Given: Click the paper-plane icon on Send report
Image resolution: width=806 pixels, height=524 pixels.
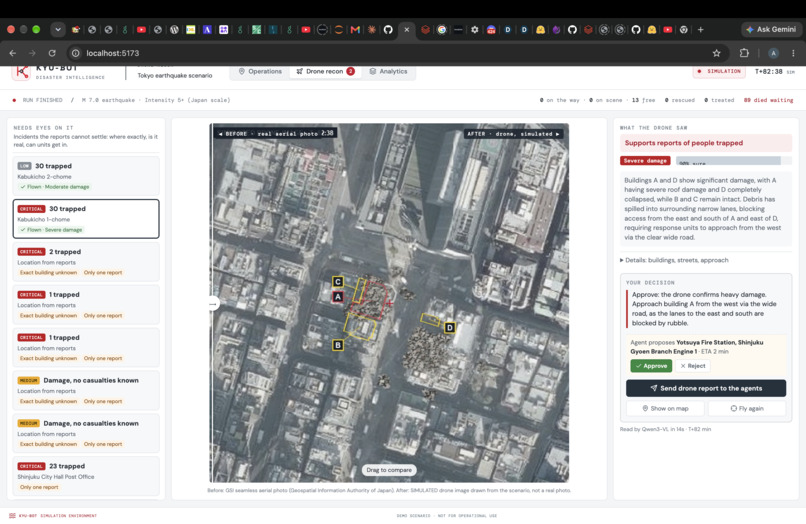Looking at the screenshot, I should coord(653,388).
